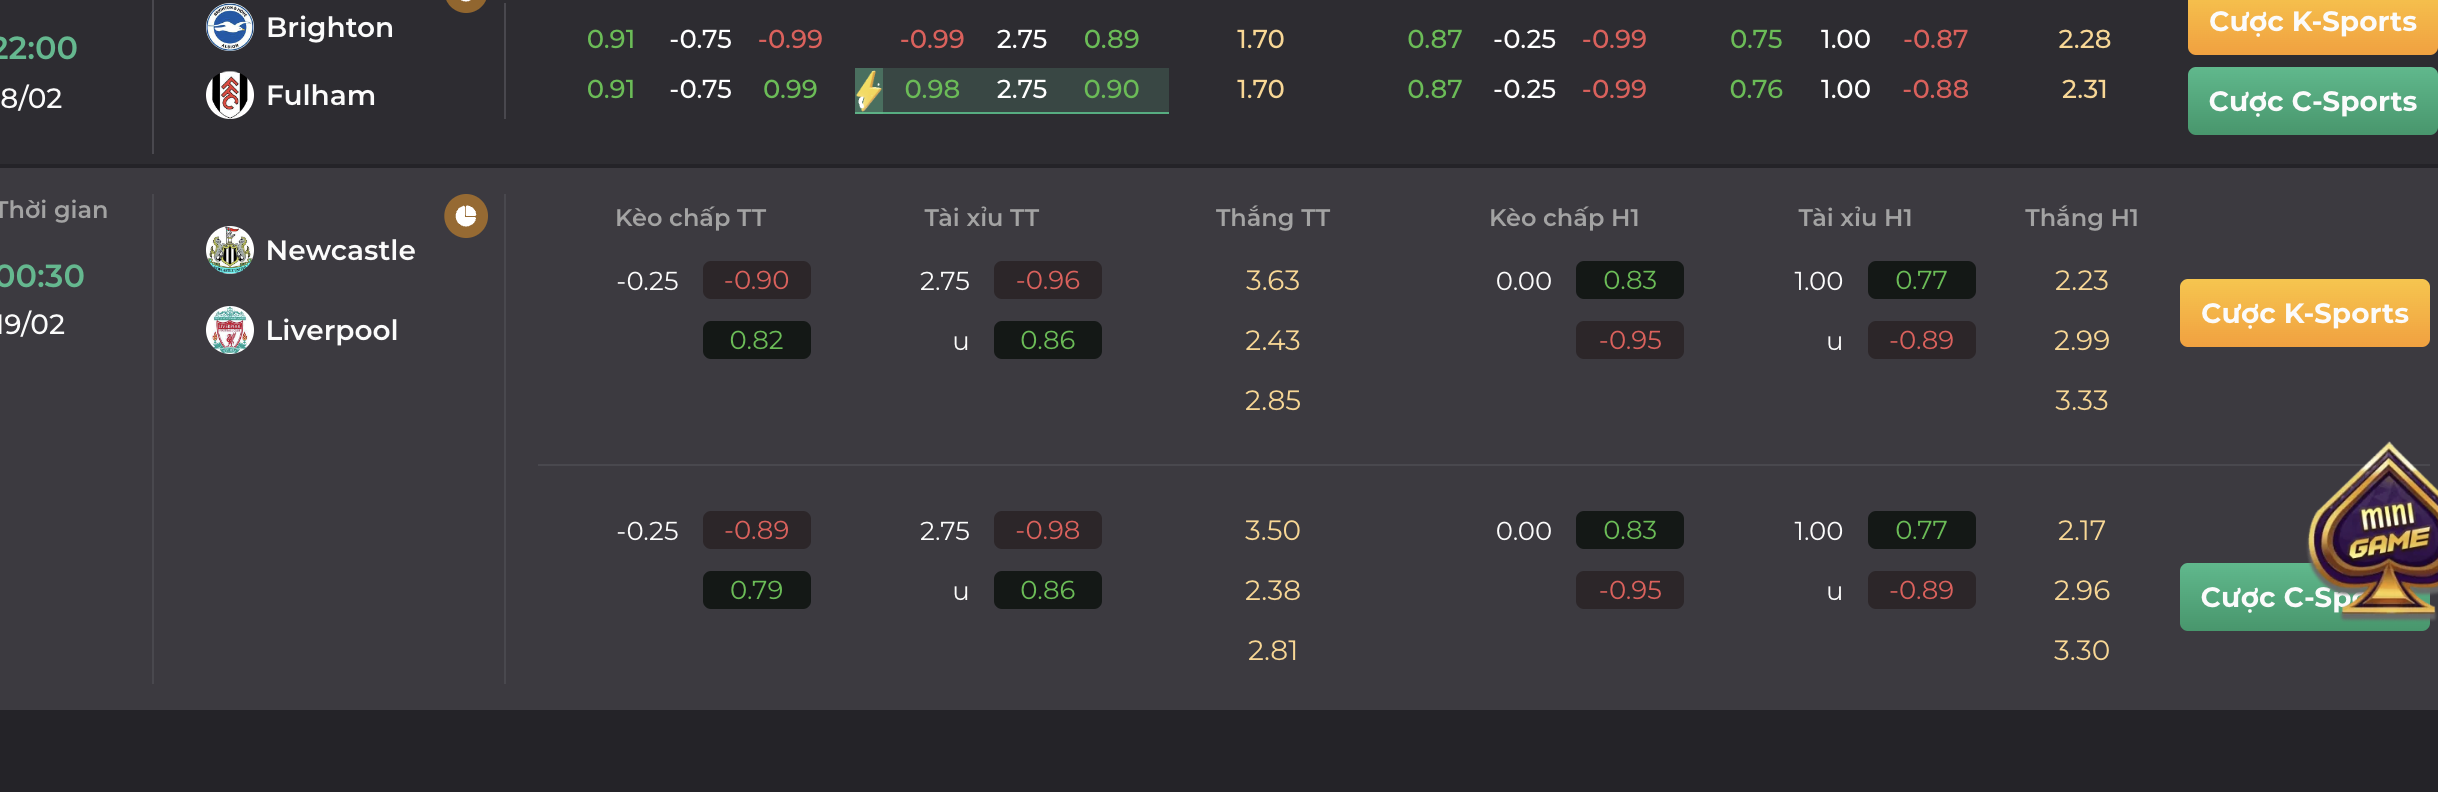The height and width of the screenshot is (792, 2438).
Task: Click the Brighton club badge icon
Action: 230,27
